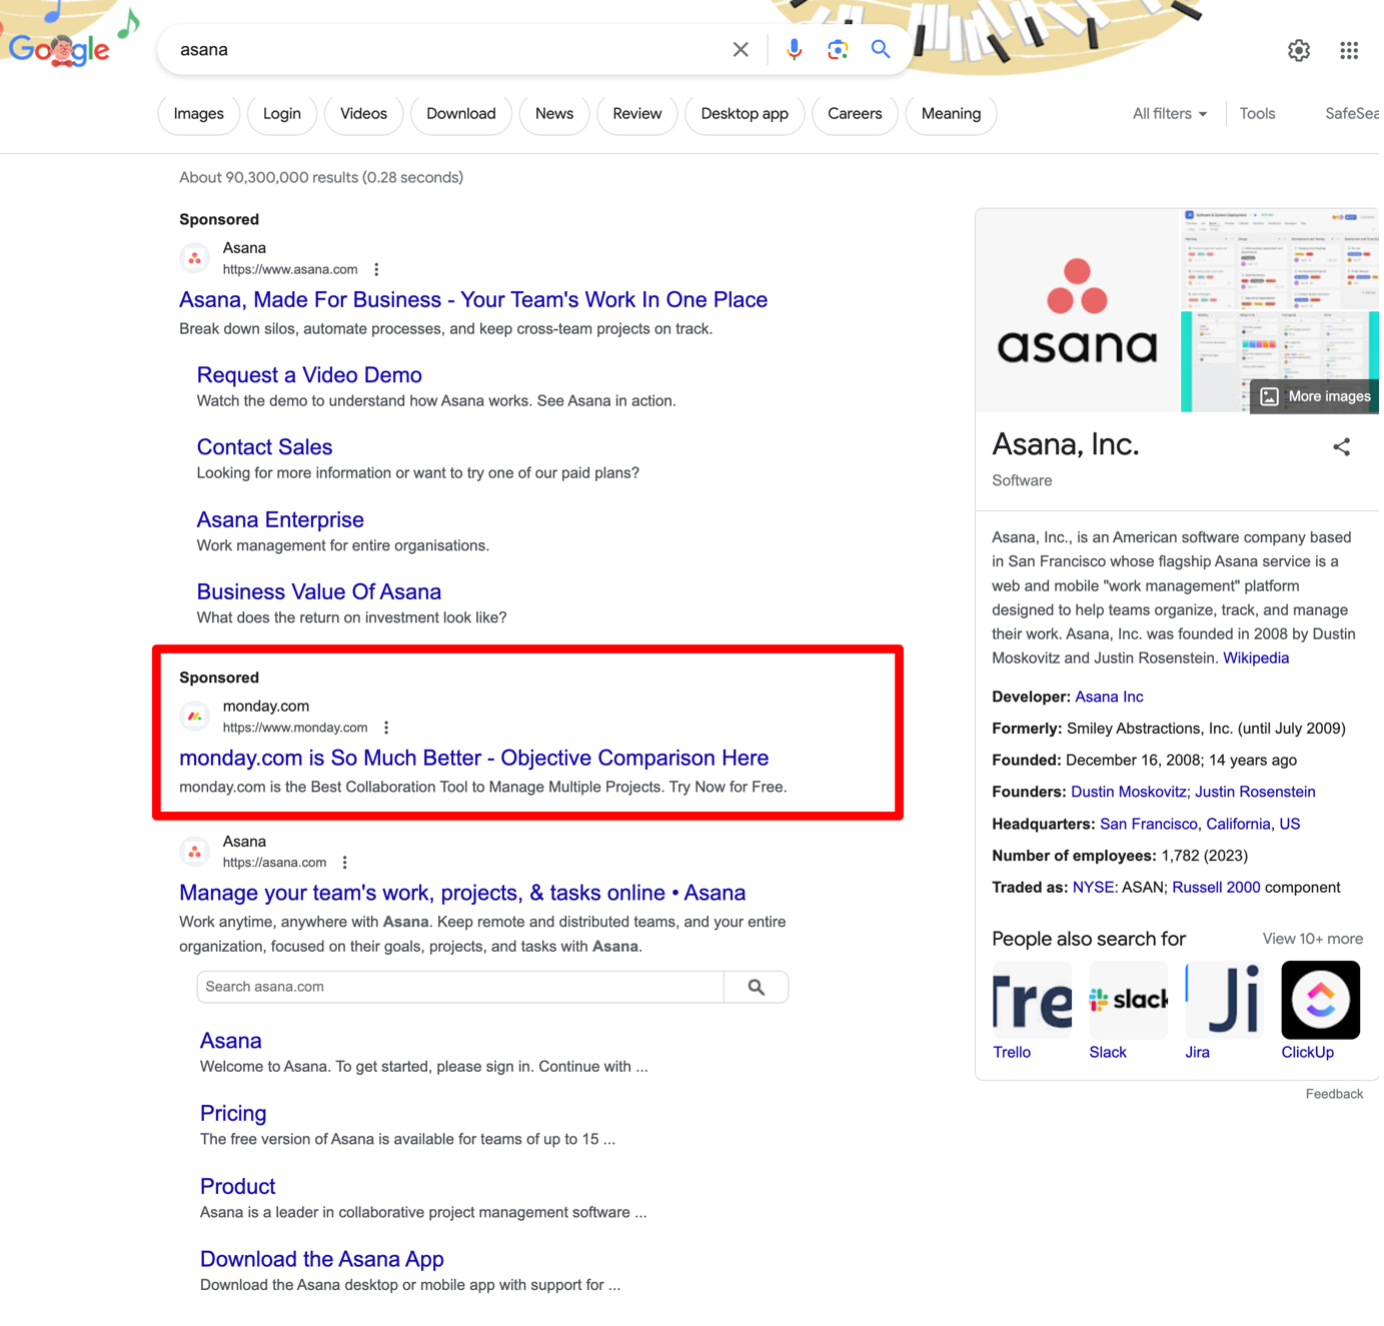This screenshot has width=1384, height=1326.
Task: Open the Justin Rosenstein founder link
Action: click(1255, 792)
